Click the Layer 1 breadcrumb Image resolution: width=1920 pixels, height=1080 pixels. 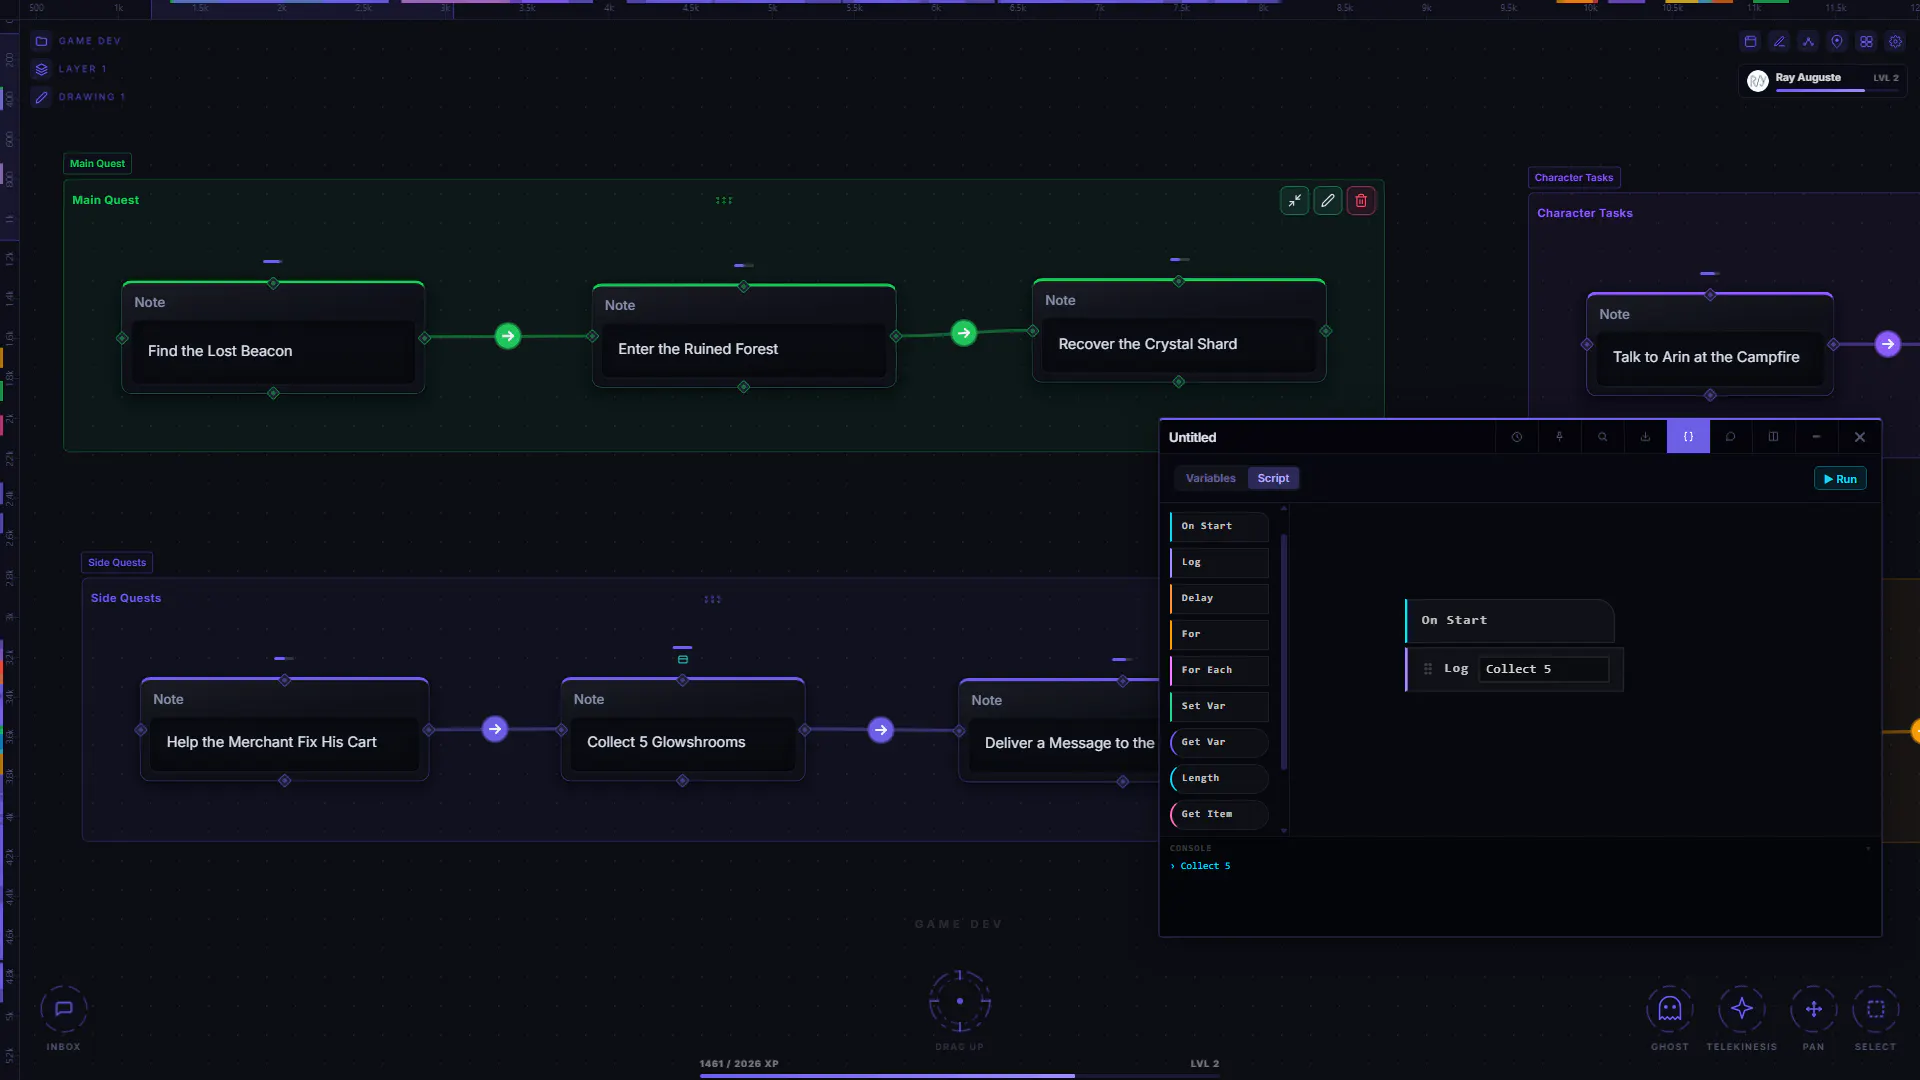tap(71, 69)
